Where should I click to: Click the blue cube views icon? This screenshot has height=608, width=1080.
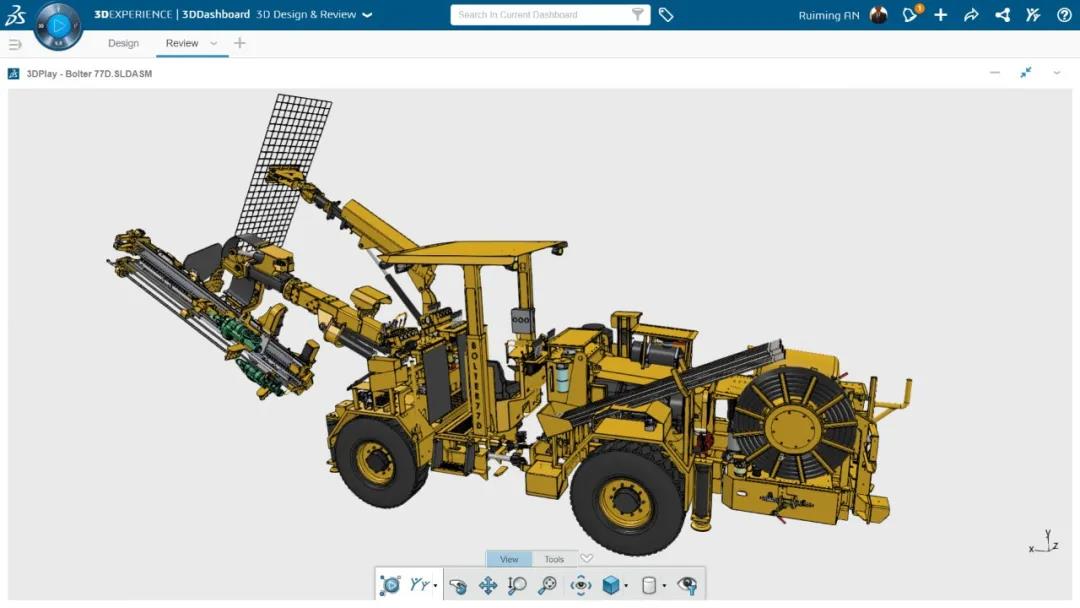click(x=610, y=585)
